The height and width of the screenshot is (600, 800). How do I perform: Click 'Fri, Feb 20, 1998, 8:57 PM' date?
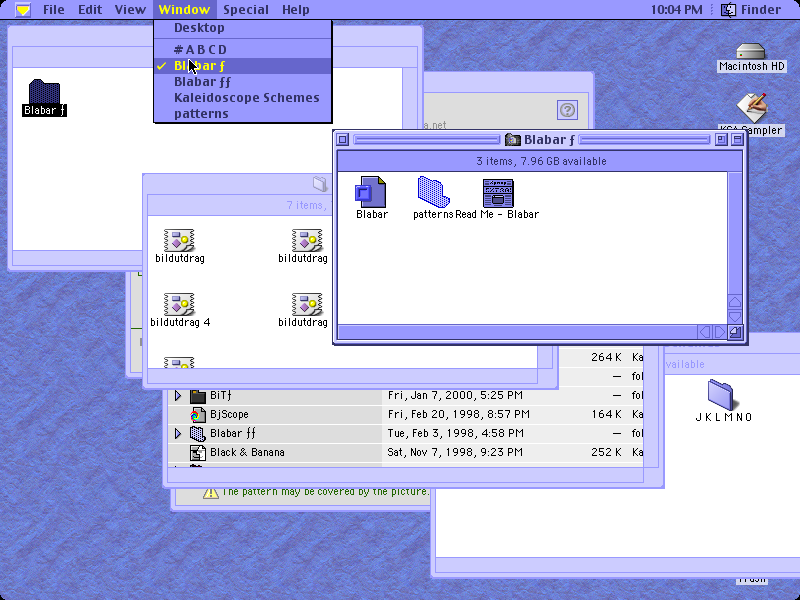click(x=459, y=414)
